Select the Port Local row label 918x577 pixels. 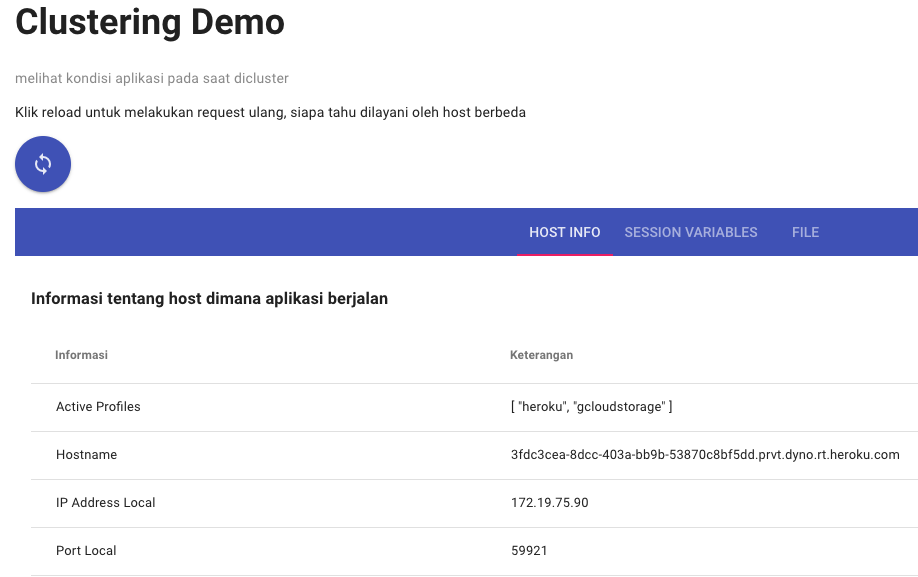[x=86, y=551]
